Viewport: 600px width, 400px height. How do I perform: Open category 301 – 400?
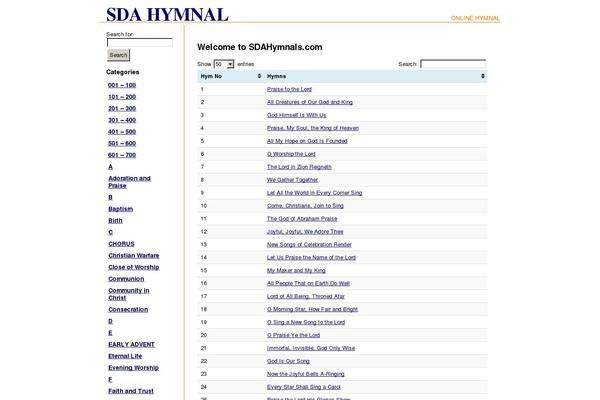pyautogui.click(x=122, y=120)
